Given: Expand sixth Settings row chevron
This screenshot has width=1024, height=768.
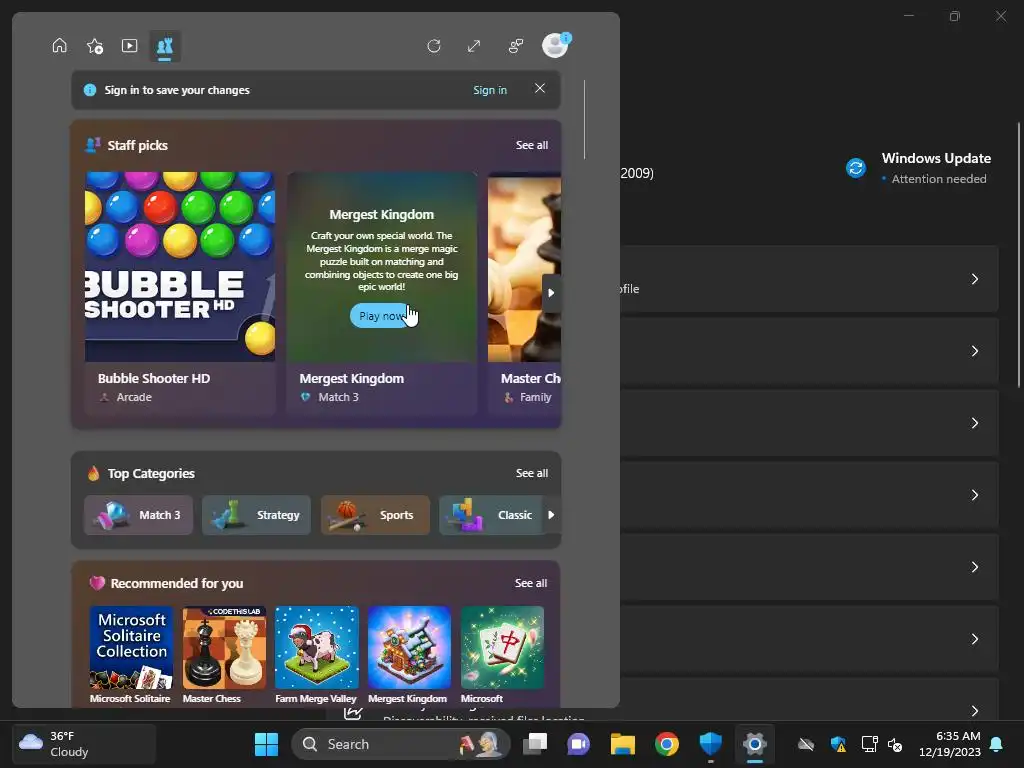Looking at the screenshot, I should [974, 639].
